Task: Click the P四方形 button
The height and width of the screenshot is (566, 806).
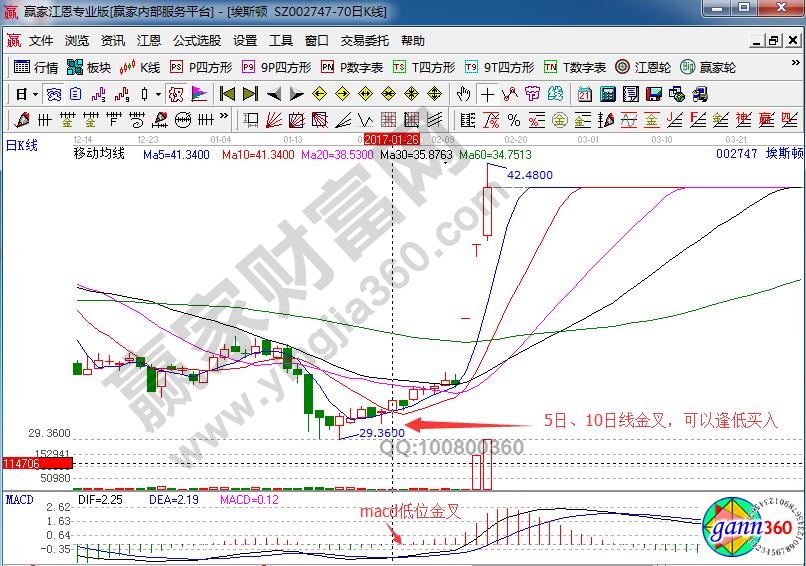Action: (x=200, y=68)
